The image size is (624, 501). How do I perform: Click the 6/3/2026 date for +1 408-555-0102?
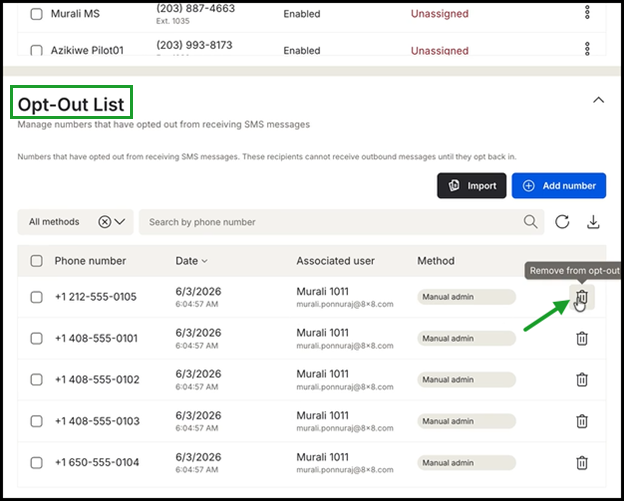(x=198, y=374)
